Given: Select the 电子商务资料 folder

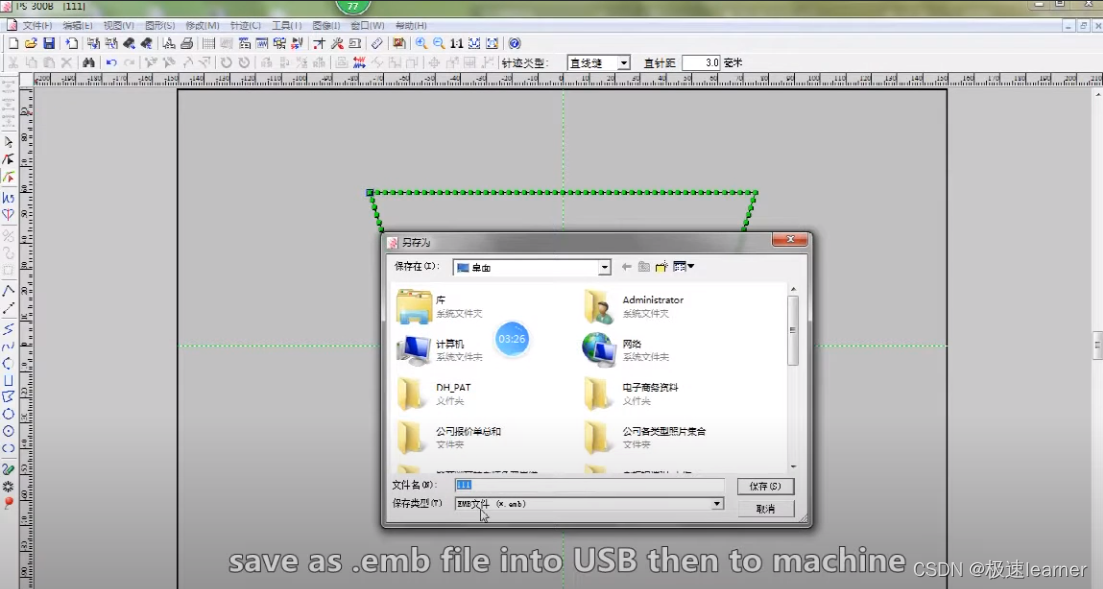Looking at the screenshot, I should click(x=631, y=393).
